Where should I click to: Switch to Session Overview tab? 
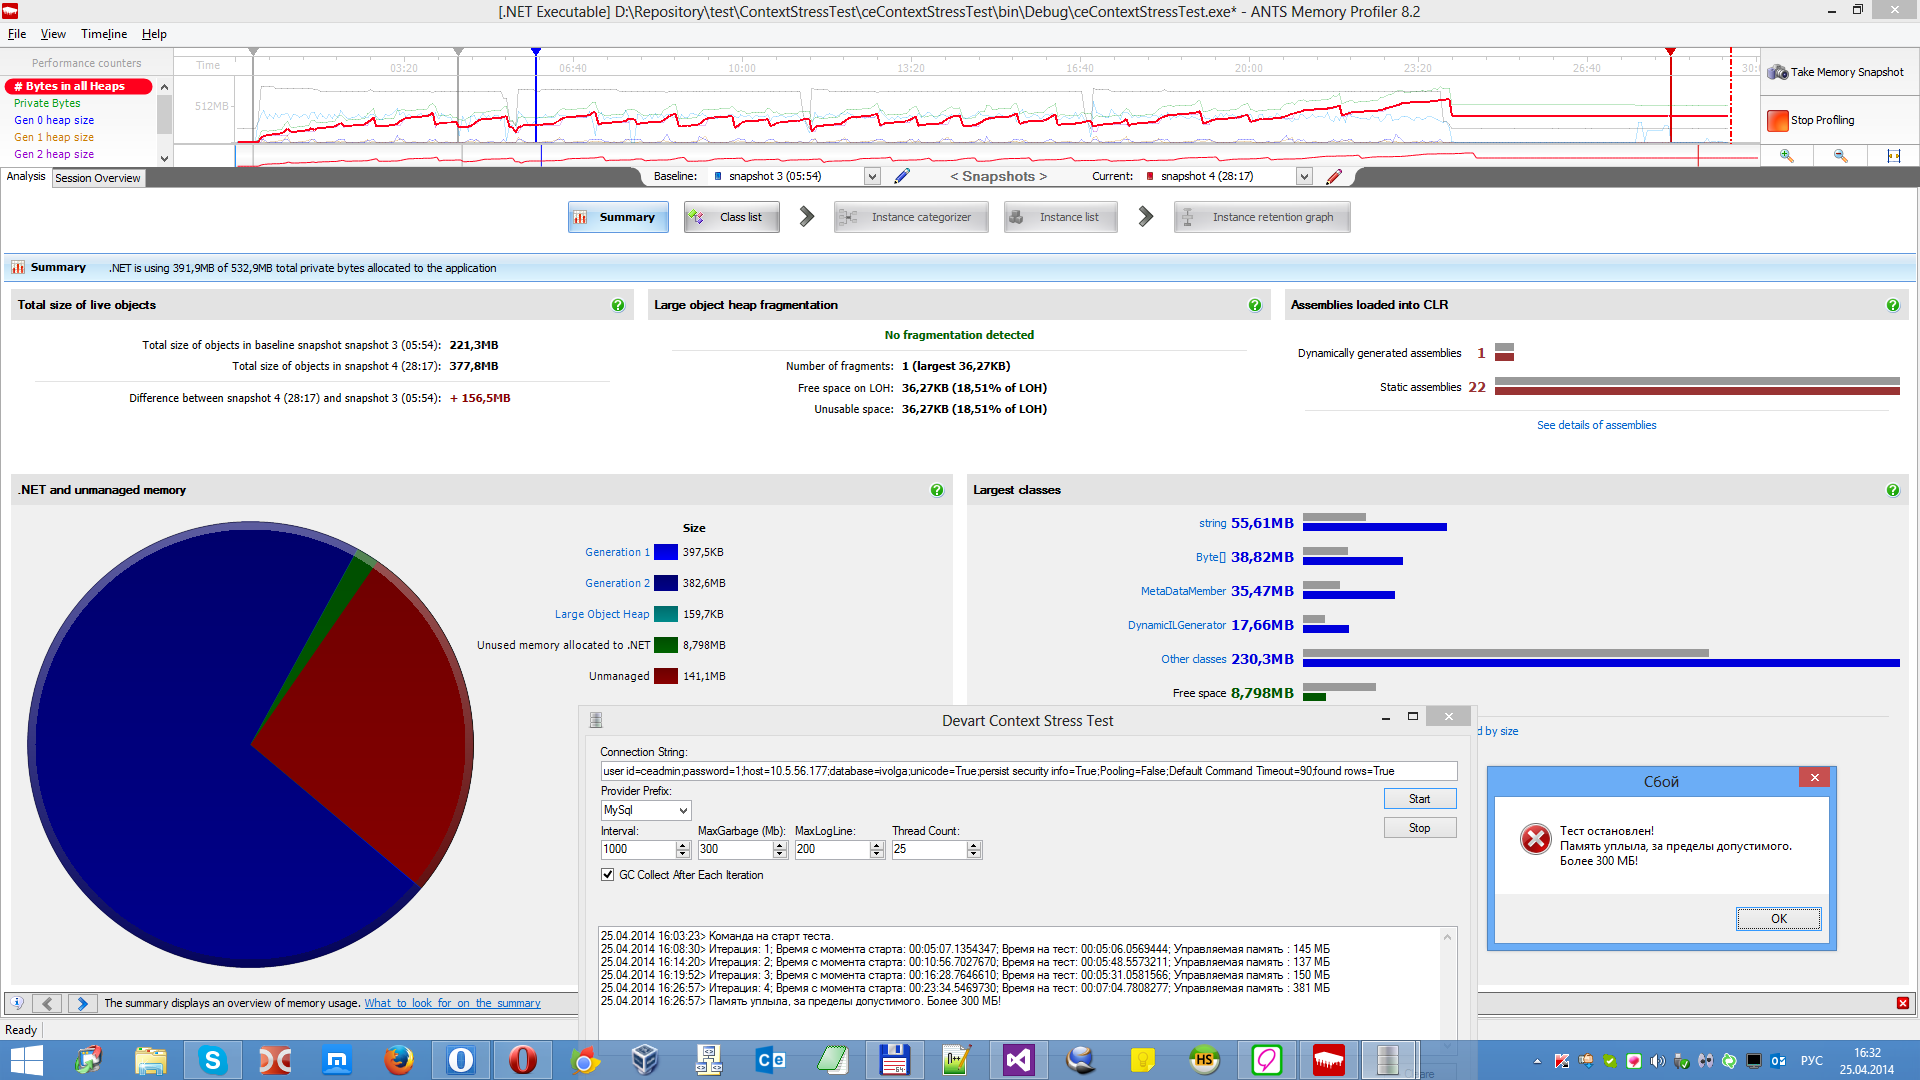click(97, 178)
